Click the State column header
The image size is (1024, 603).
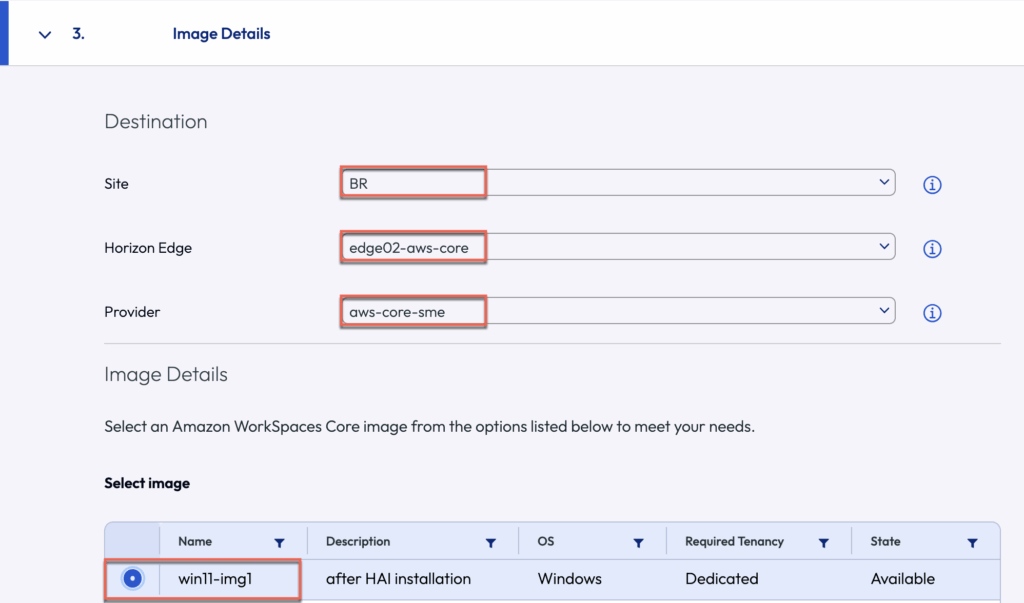(885, 542)
